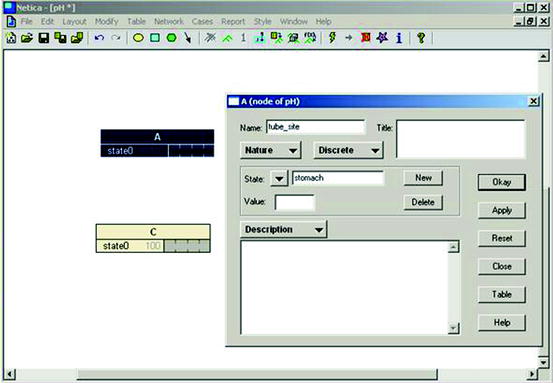Expand the Nature dropdown
Viewport: 553px width, 383px height.
pos(271,151)
